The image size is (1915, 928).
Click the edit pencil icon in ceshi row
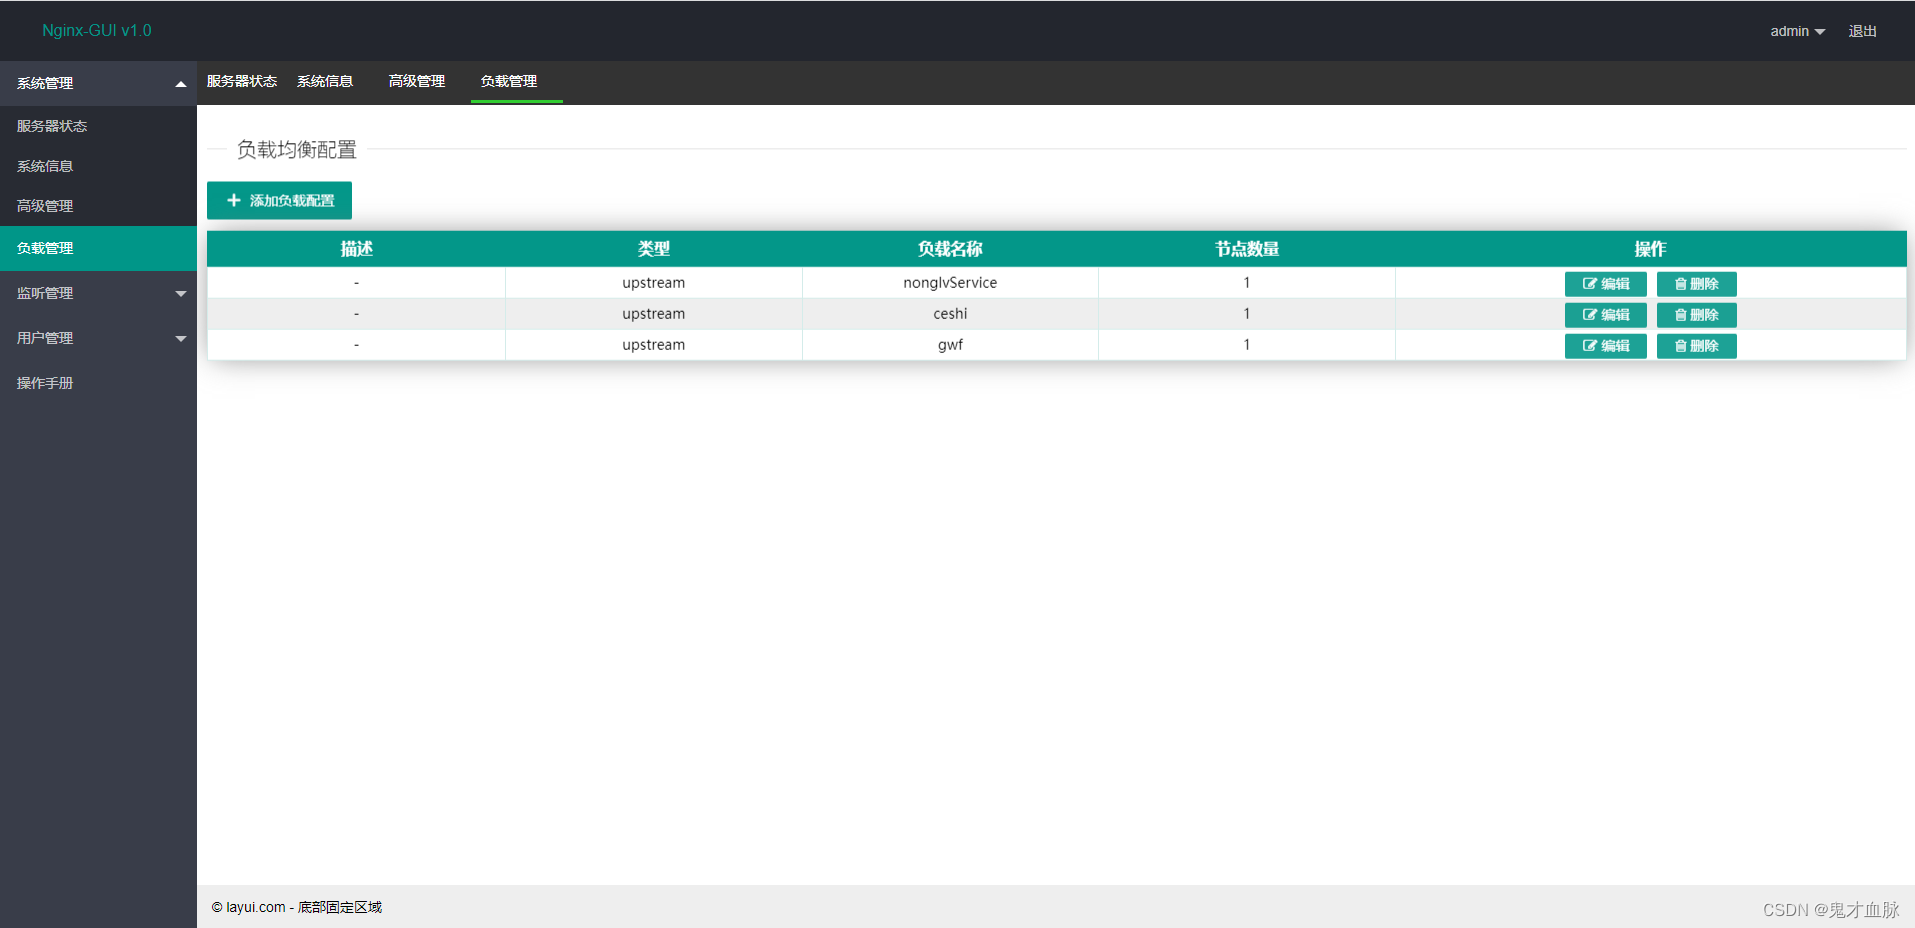pos(1589,315)
